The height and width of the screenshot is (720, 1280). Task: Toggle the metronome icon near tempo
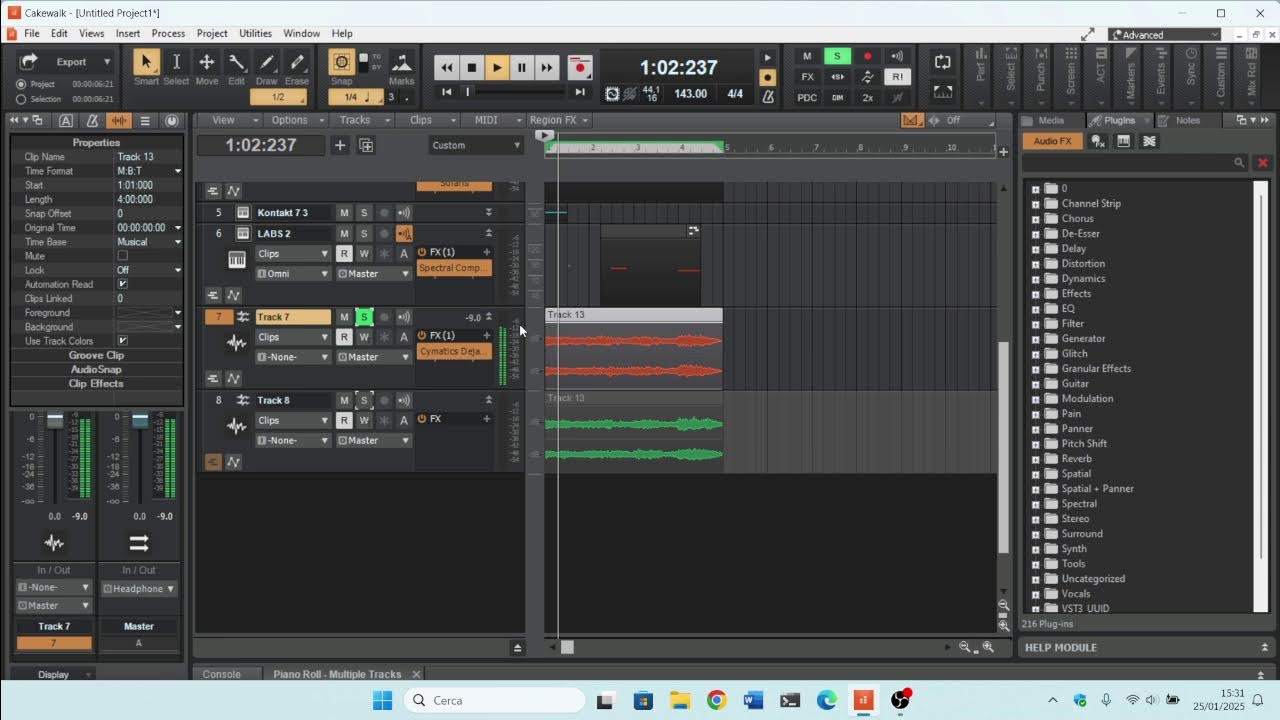pyautogui.click(x=768, y=97)
